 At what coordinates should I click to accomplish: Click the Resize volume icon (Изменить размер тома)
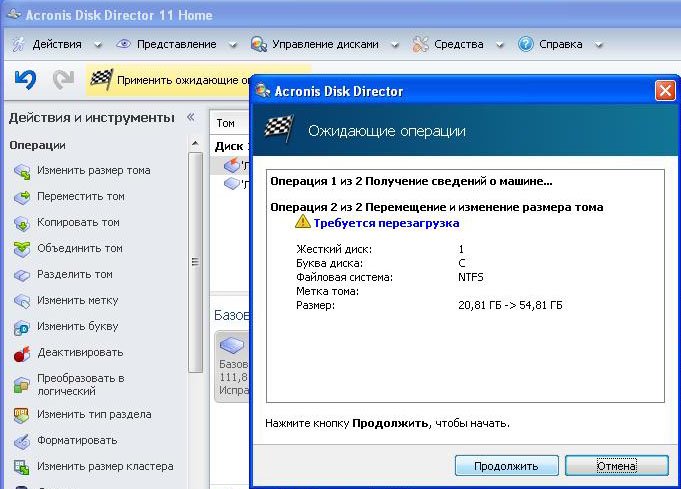pyautogui.click(x=22, y=172)
